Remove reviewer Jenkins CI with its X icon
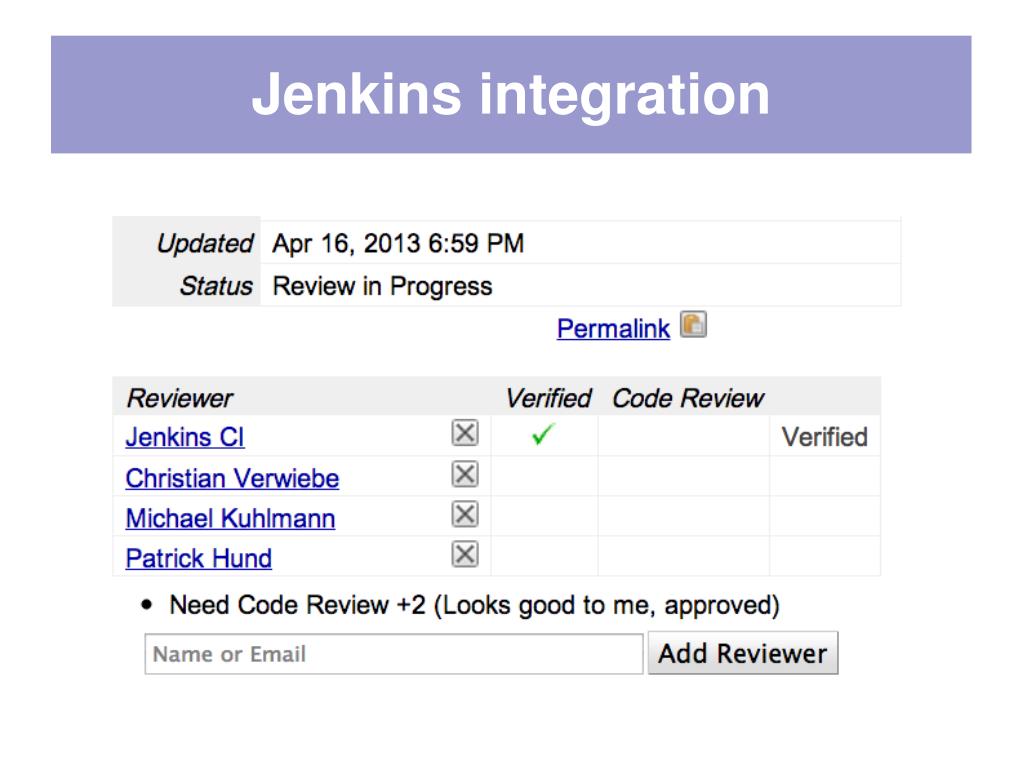The image size is (1023, 767). [x=465, y=432]
